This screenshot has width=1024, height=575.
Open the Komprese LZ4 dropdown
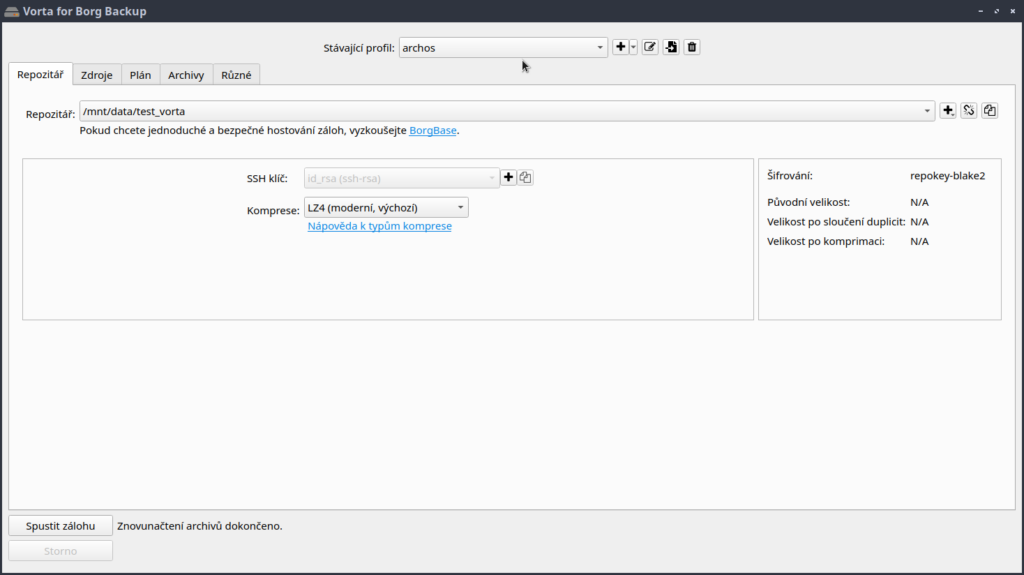[386, 208]
